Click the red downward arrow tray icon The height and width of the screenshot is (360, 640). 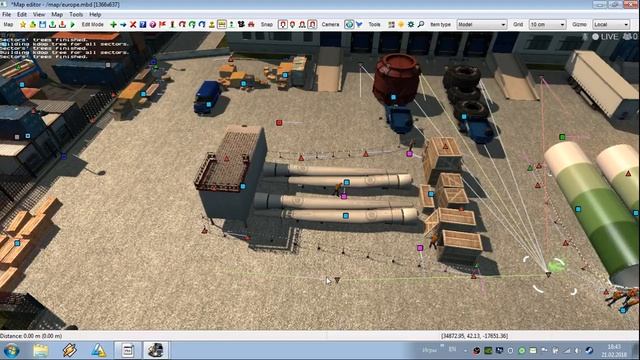coord(62,25)
